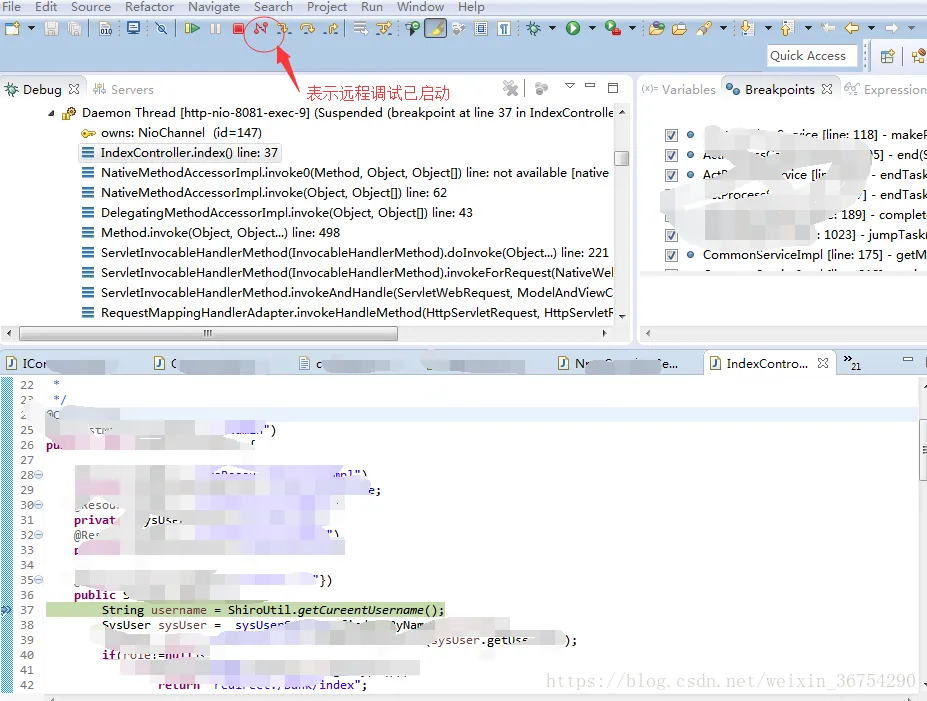Screen dimensions: 927x701
Task: Toggle Mark Occurrences highlighter icon
Action: tap(435, 28)
